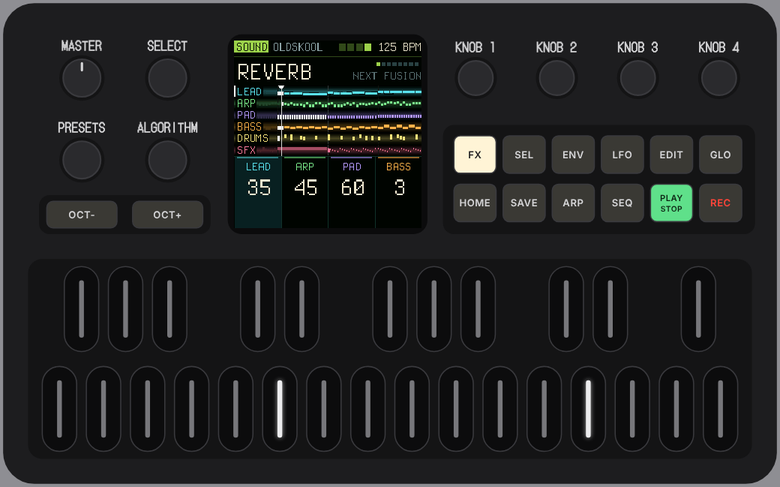This screenshot has height=487, width=780.
Task: Click the green PLAY STOP button
Action: [671, 203]
